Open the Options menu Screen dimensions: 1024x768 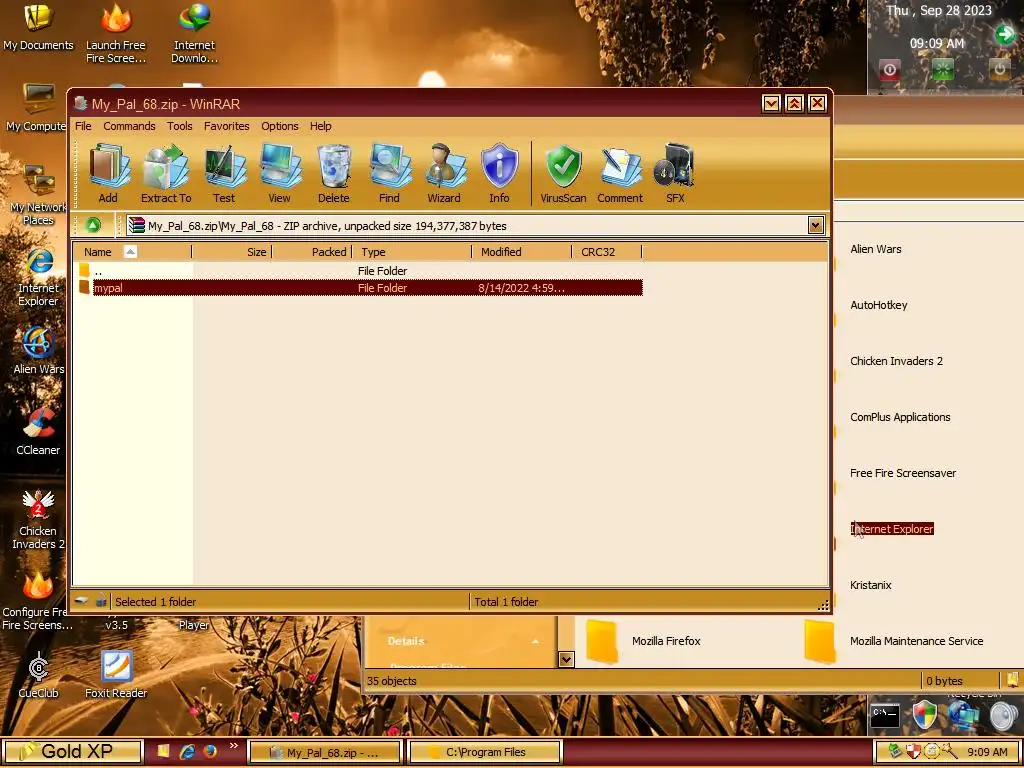[x=280, y=126]
